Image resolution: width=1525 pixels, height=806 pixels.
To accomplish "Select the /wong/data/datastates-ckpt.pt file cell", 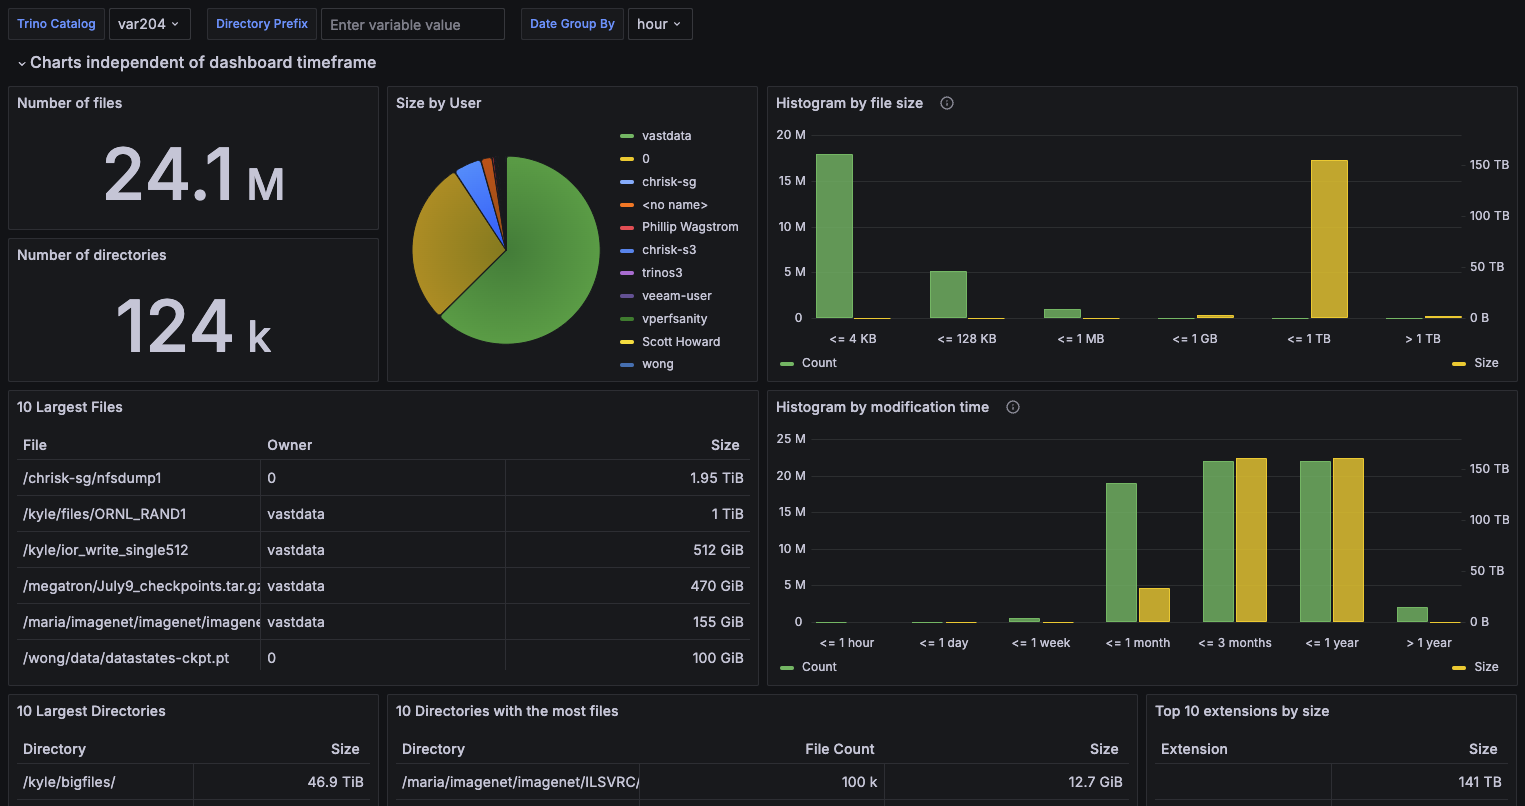I will [139, 658].
